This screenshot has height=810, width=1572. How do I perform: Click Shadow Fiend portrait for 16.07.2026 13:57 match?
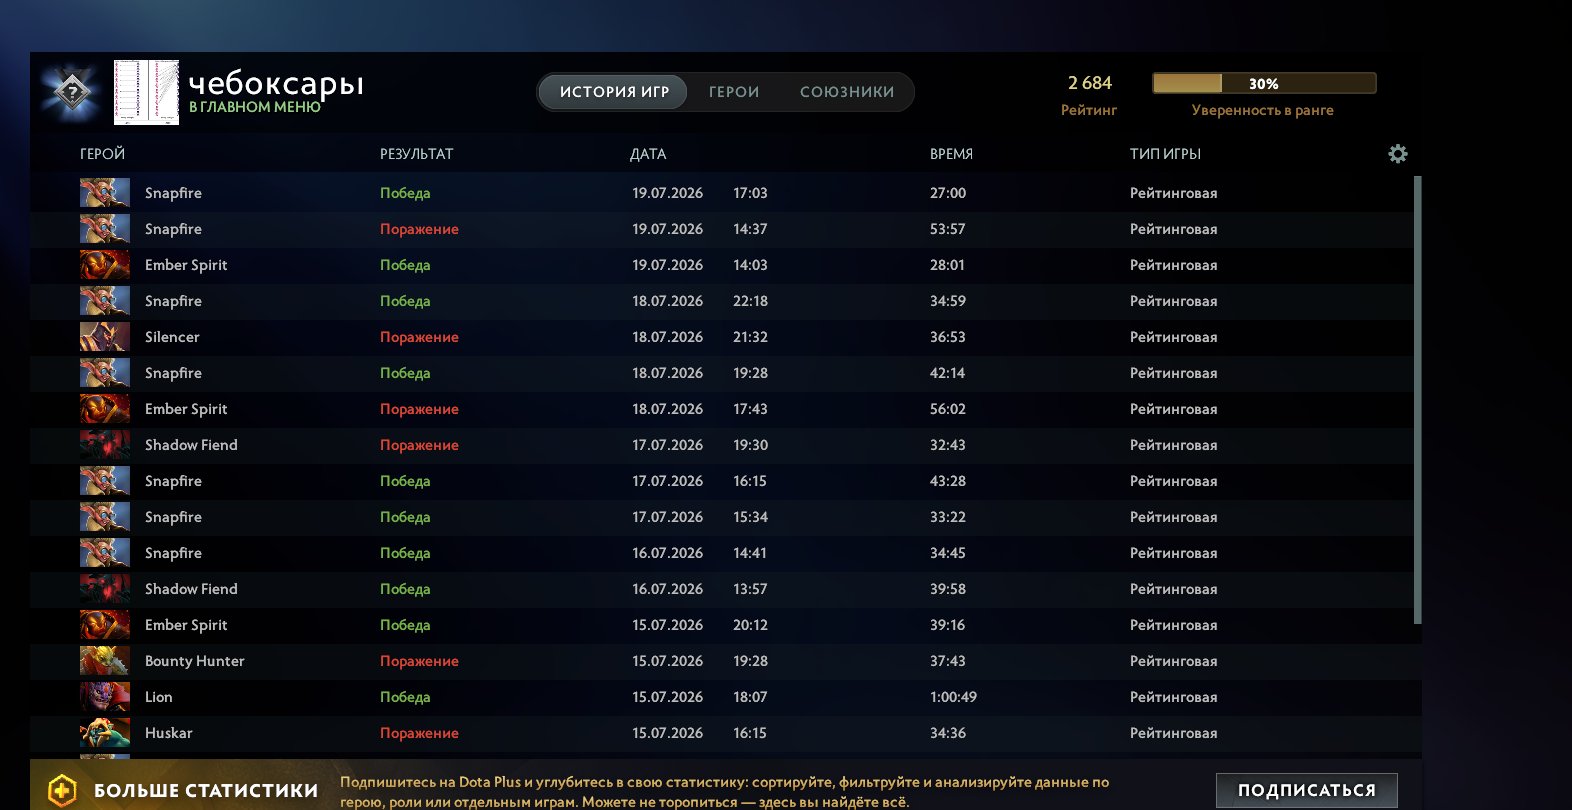pyautogui.click(x=105, y=588)
